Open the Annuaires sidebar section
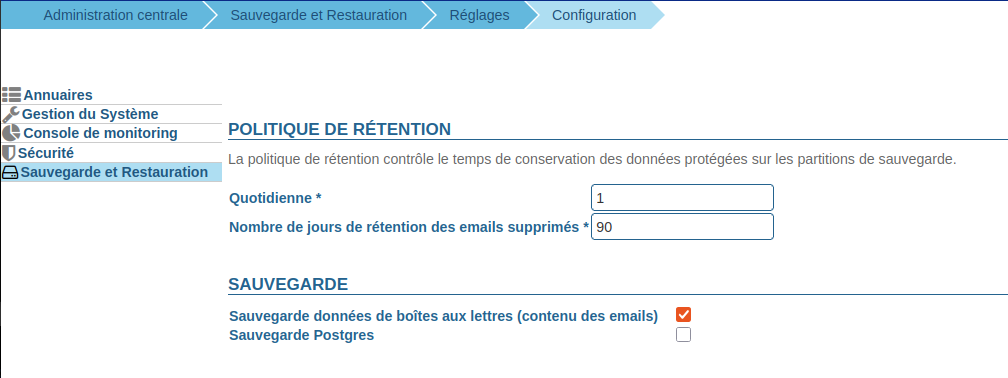Viewport: 1008px width, 378px height. (x=58, y=95)
